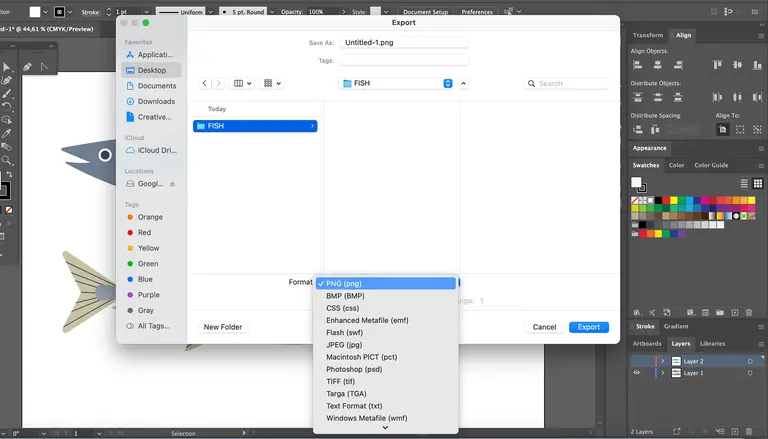
Task: Switch to the Libraries tab
Action: point(712,343)
